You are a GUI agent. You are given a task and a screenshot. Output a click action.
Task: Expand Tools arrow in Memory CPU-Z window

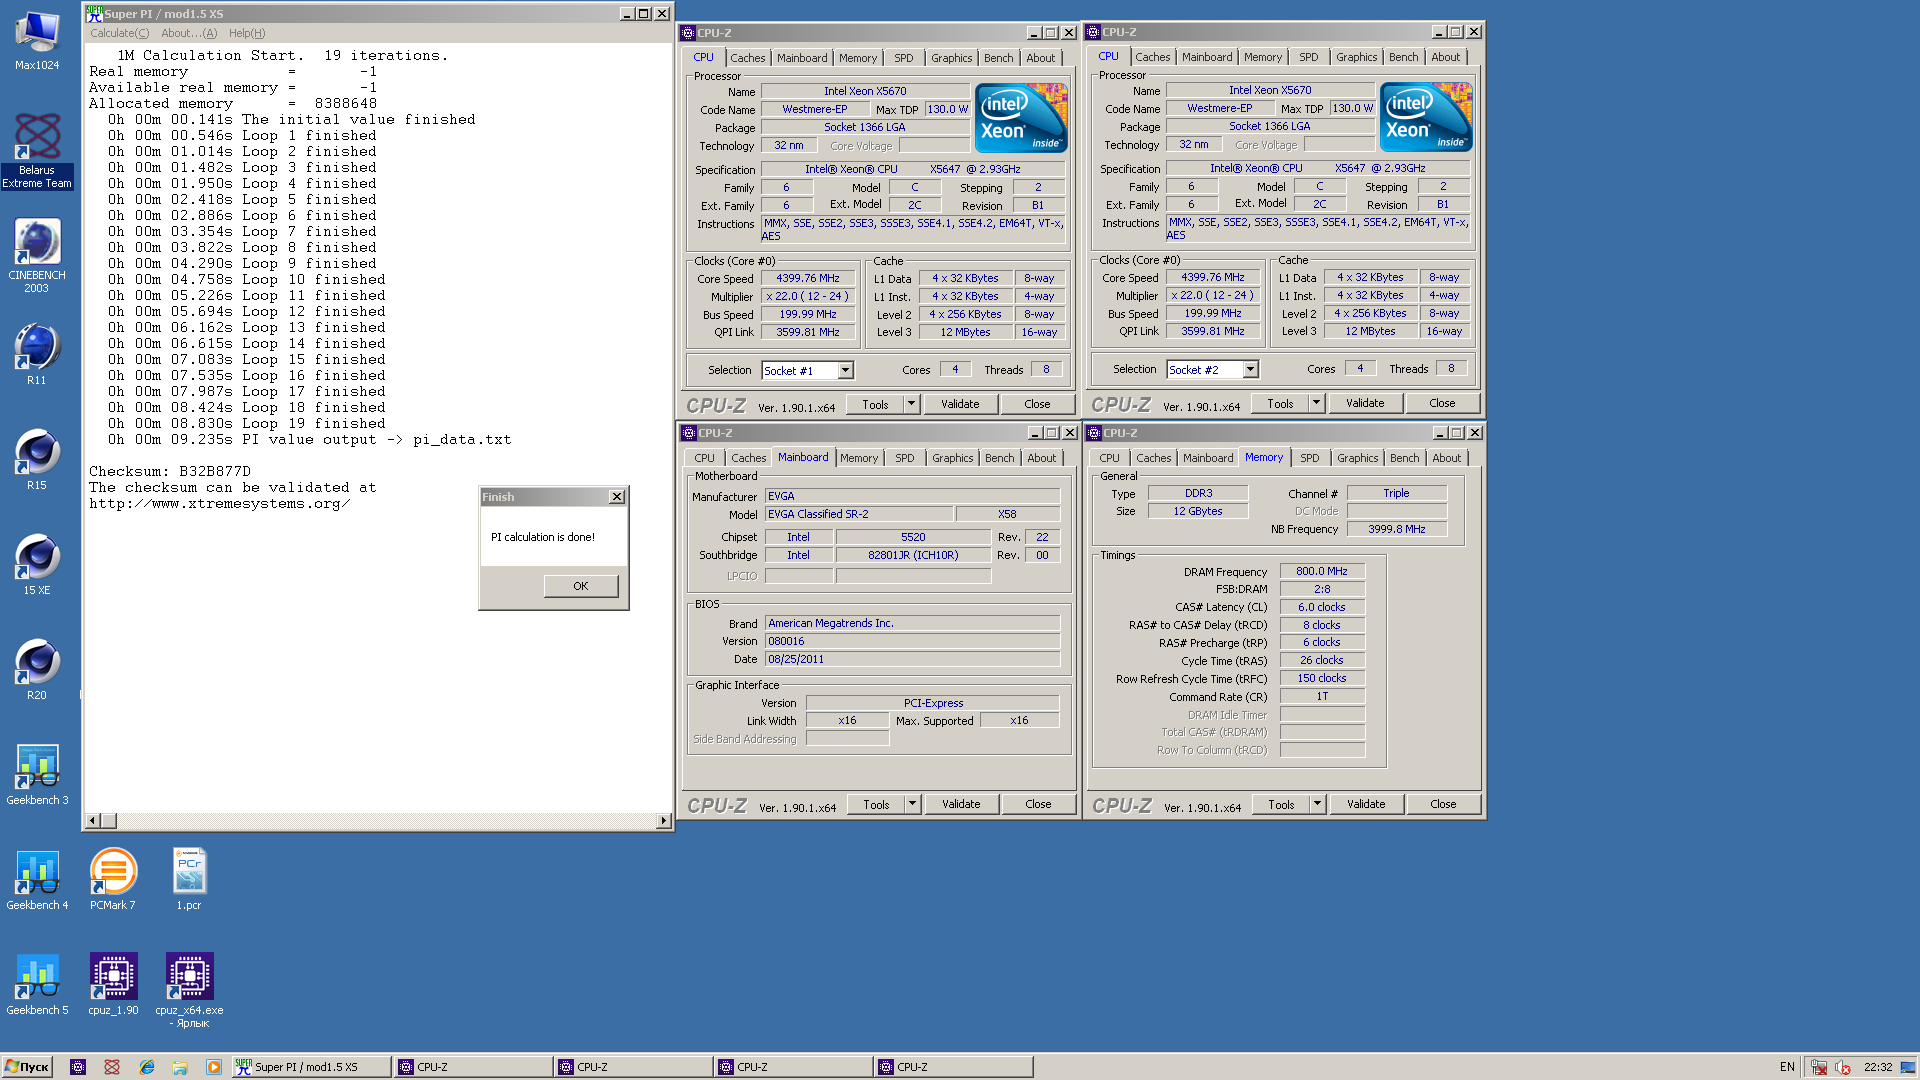[1317, 804]
